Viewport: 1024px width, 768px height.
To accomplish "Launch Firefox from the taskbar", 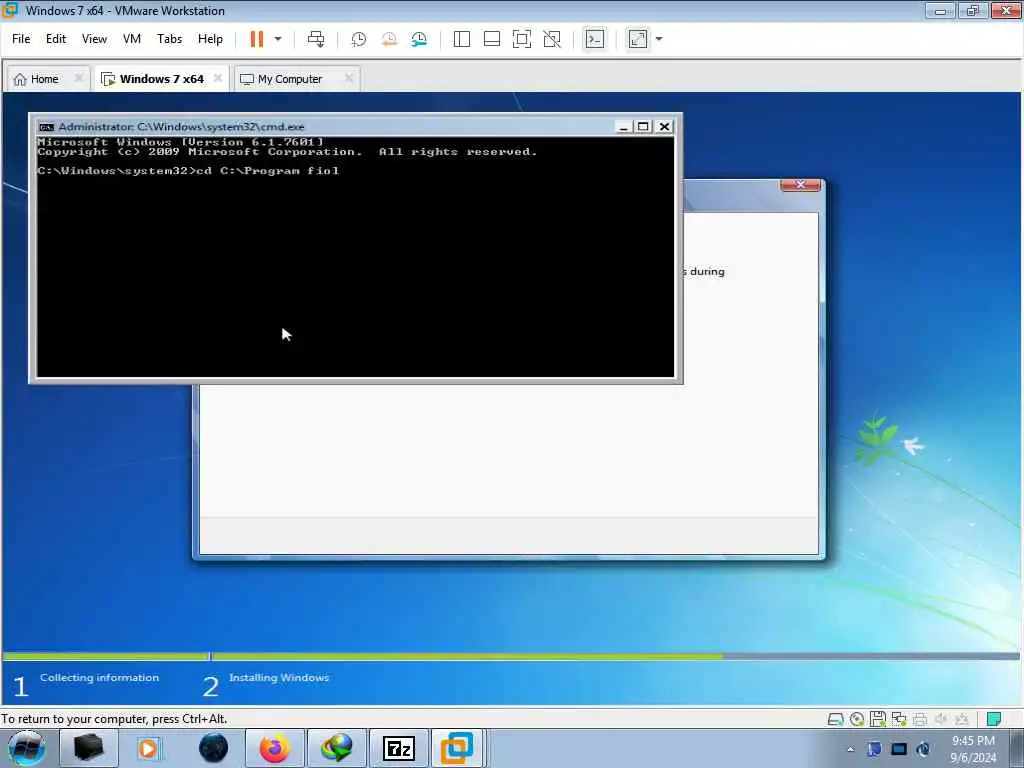I will (274, 748).
